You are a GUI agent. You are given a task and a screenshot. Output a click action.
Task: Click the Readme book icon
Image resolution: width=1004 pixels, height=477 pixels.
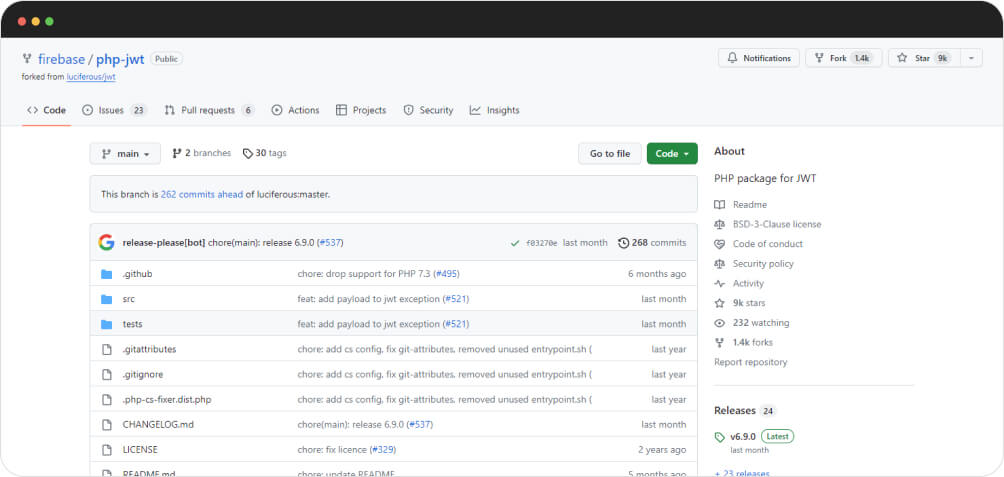(x=720, y=205)
